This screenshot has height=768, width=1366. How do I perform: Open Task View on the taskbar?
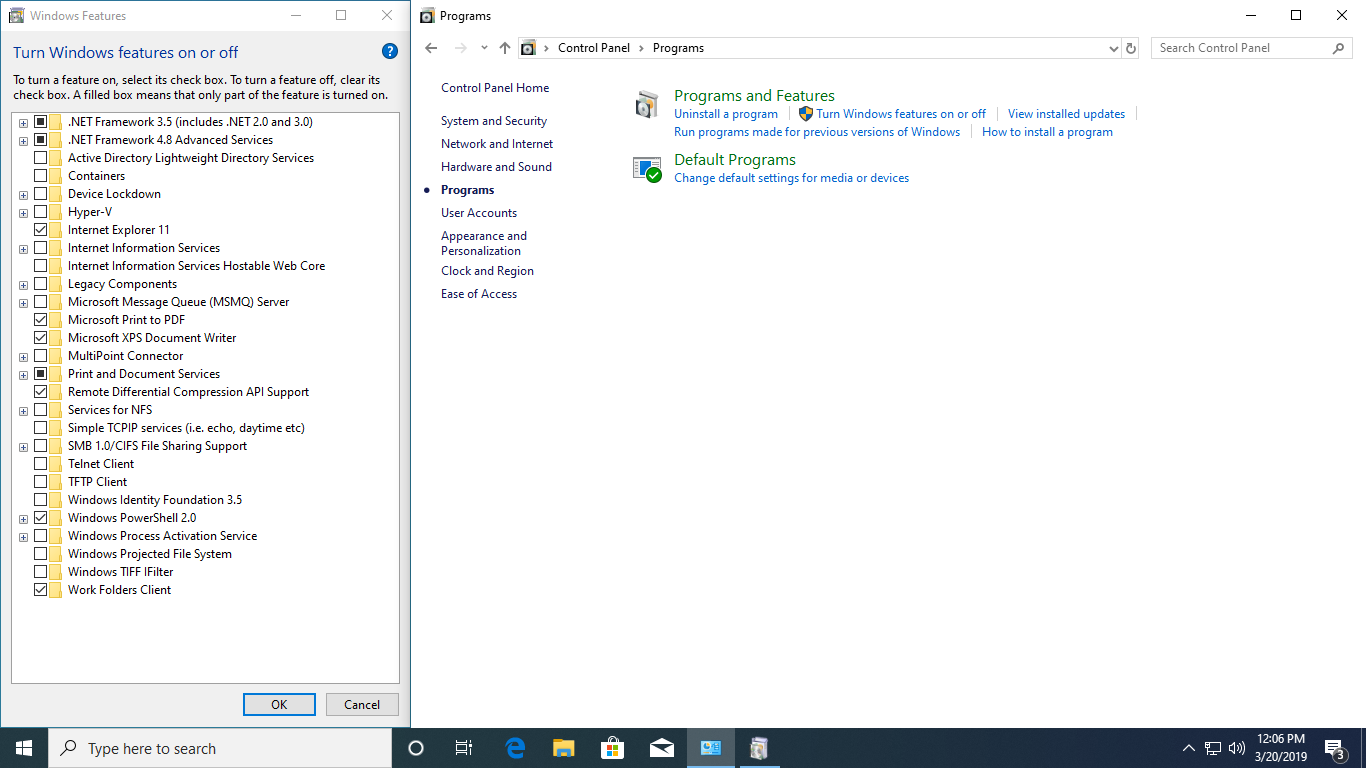[x=464, y=748]
